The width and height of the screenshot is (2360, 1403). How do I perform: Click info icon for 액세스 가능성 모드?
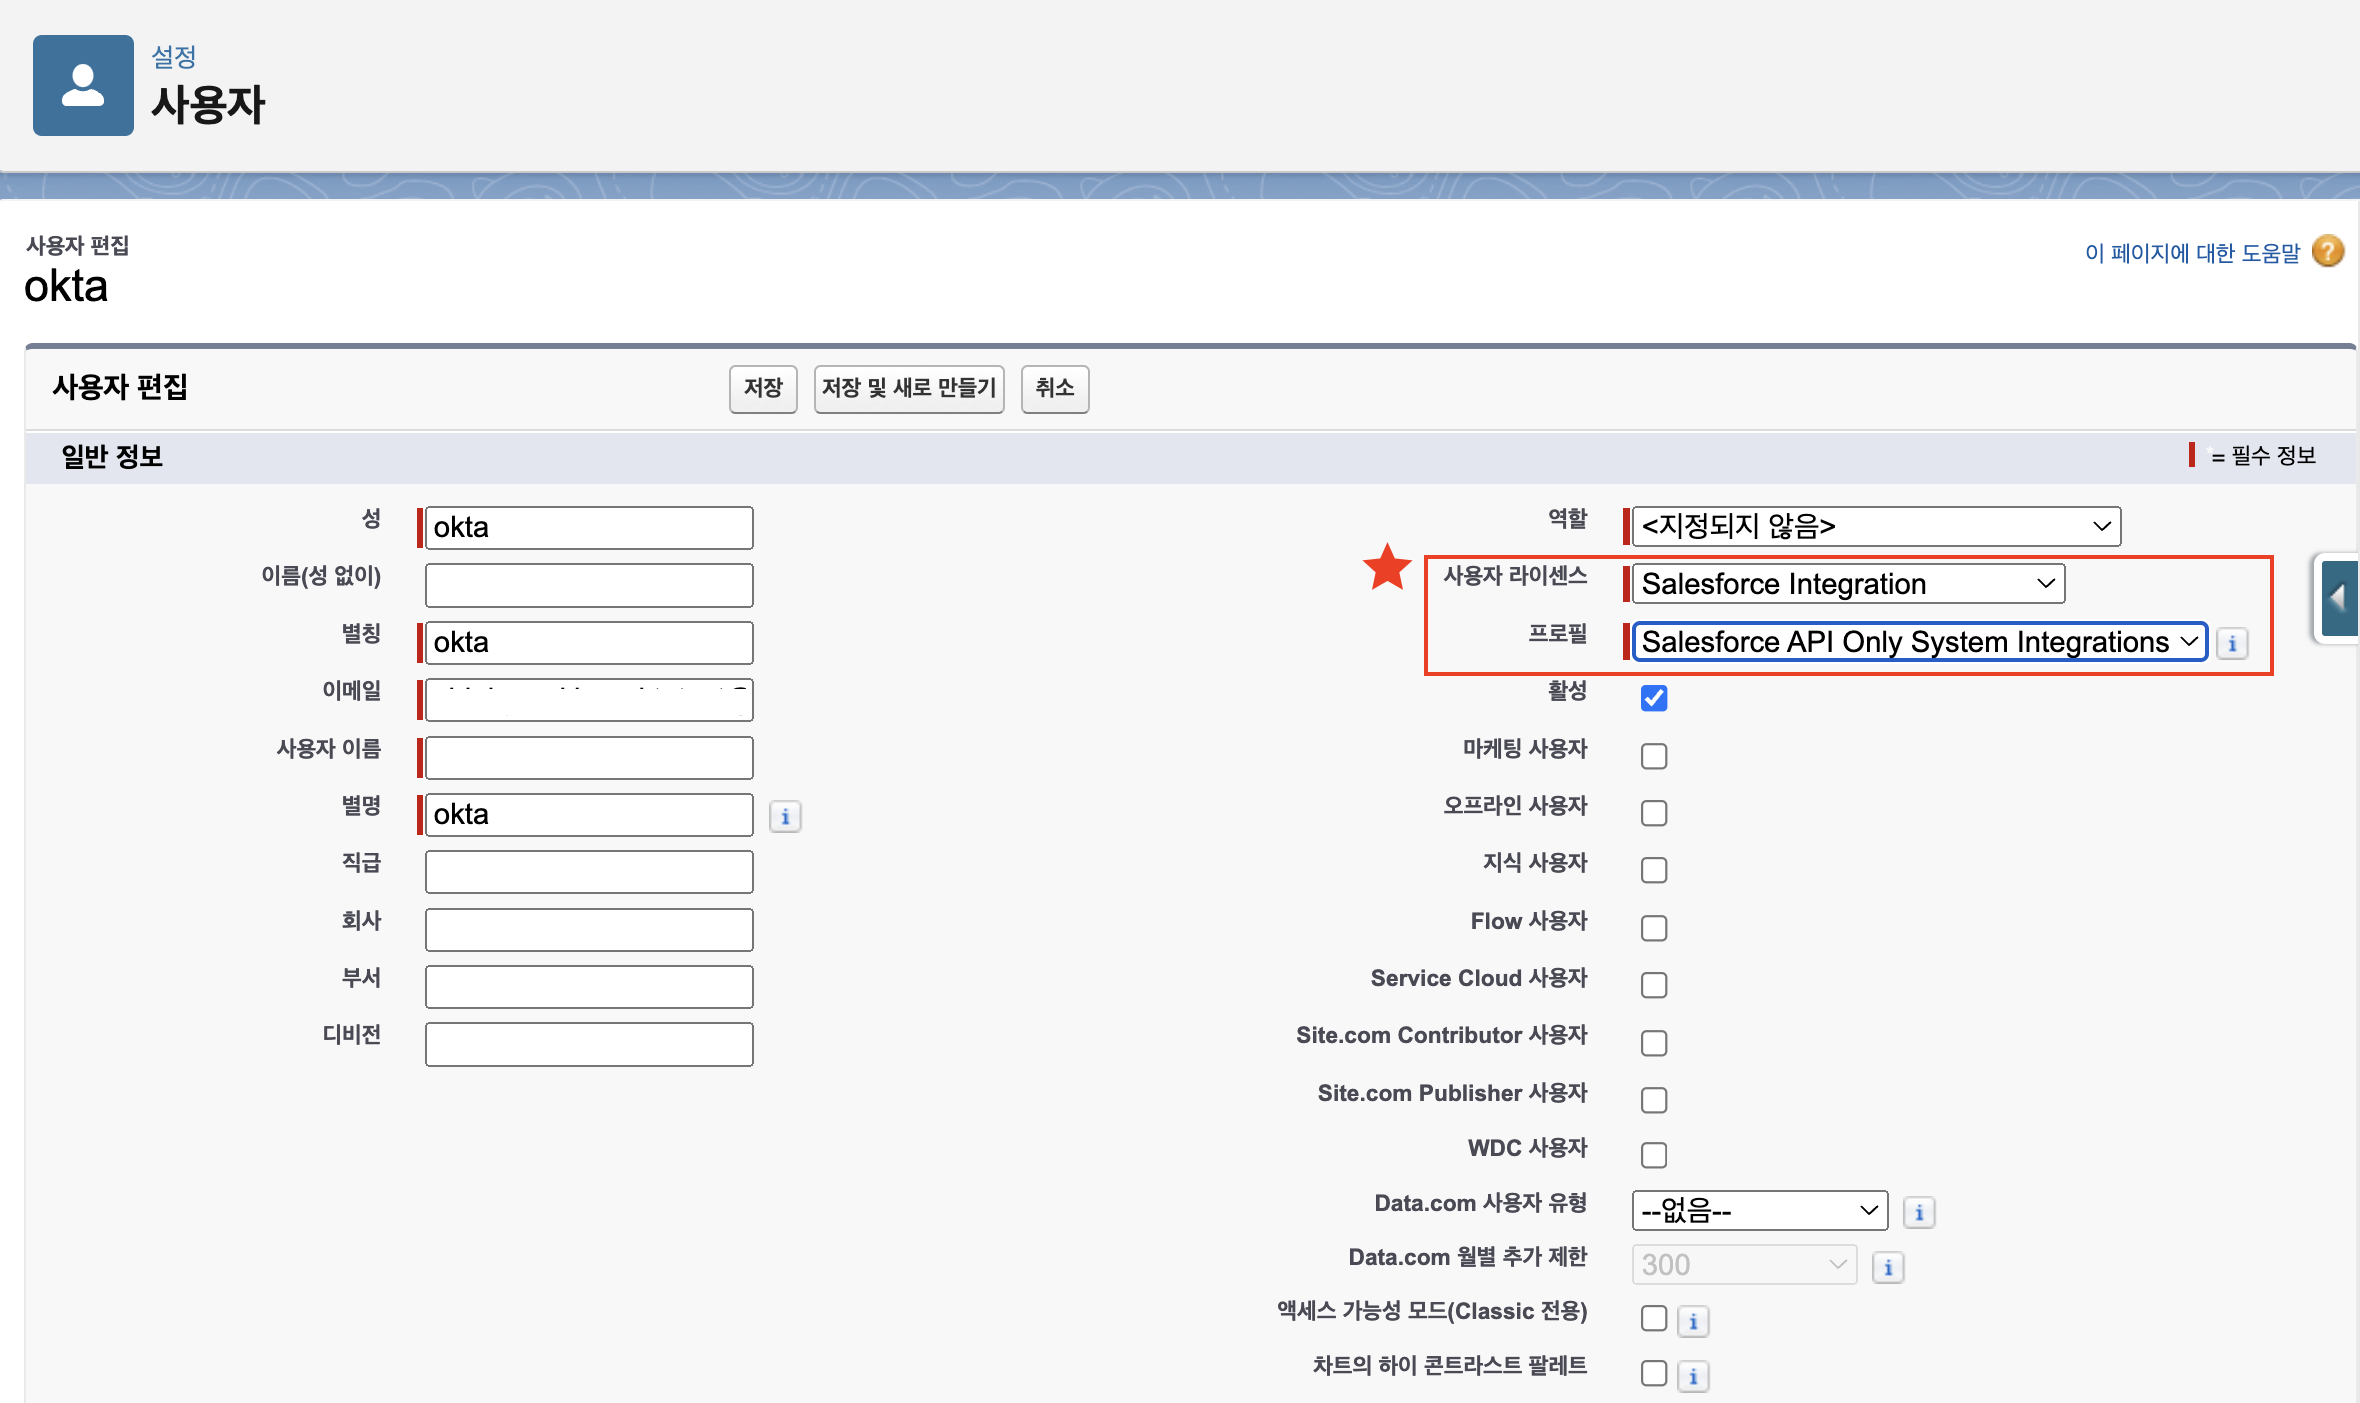click(1693, 1322)
